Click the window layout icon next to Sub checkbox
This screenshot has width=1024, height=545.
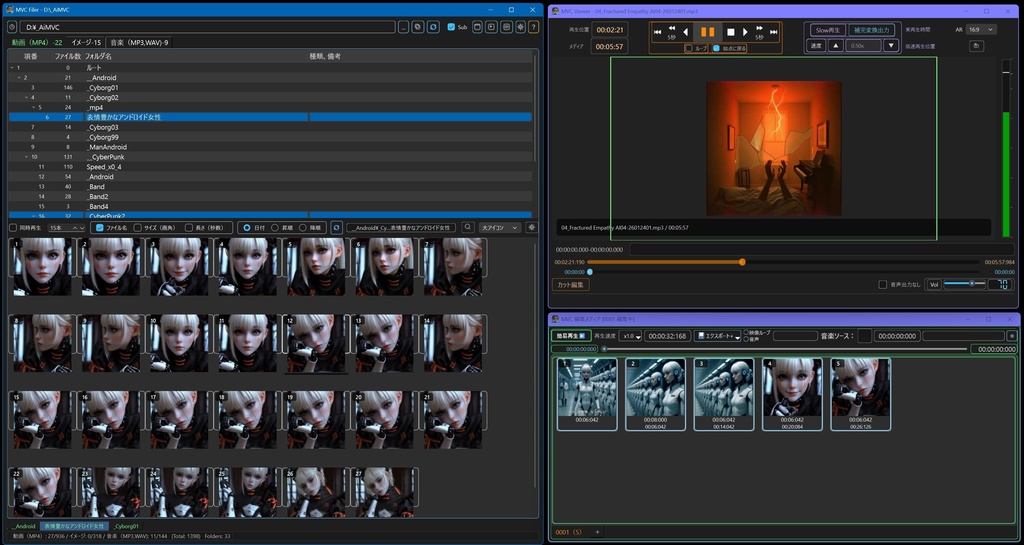pos(477,27)
